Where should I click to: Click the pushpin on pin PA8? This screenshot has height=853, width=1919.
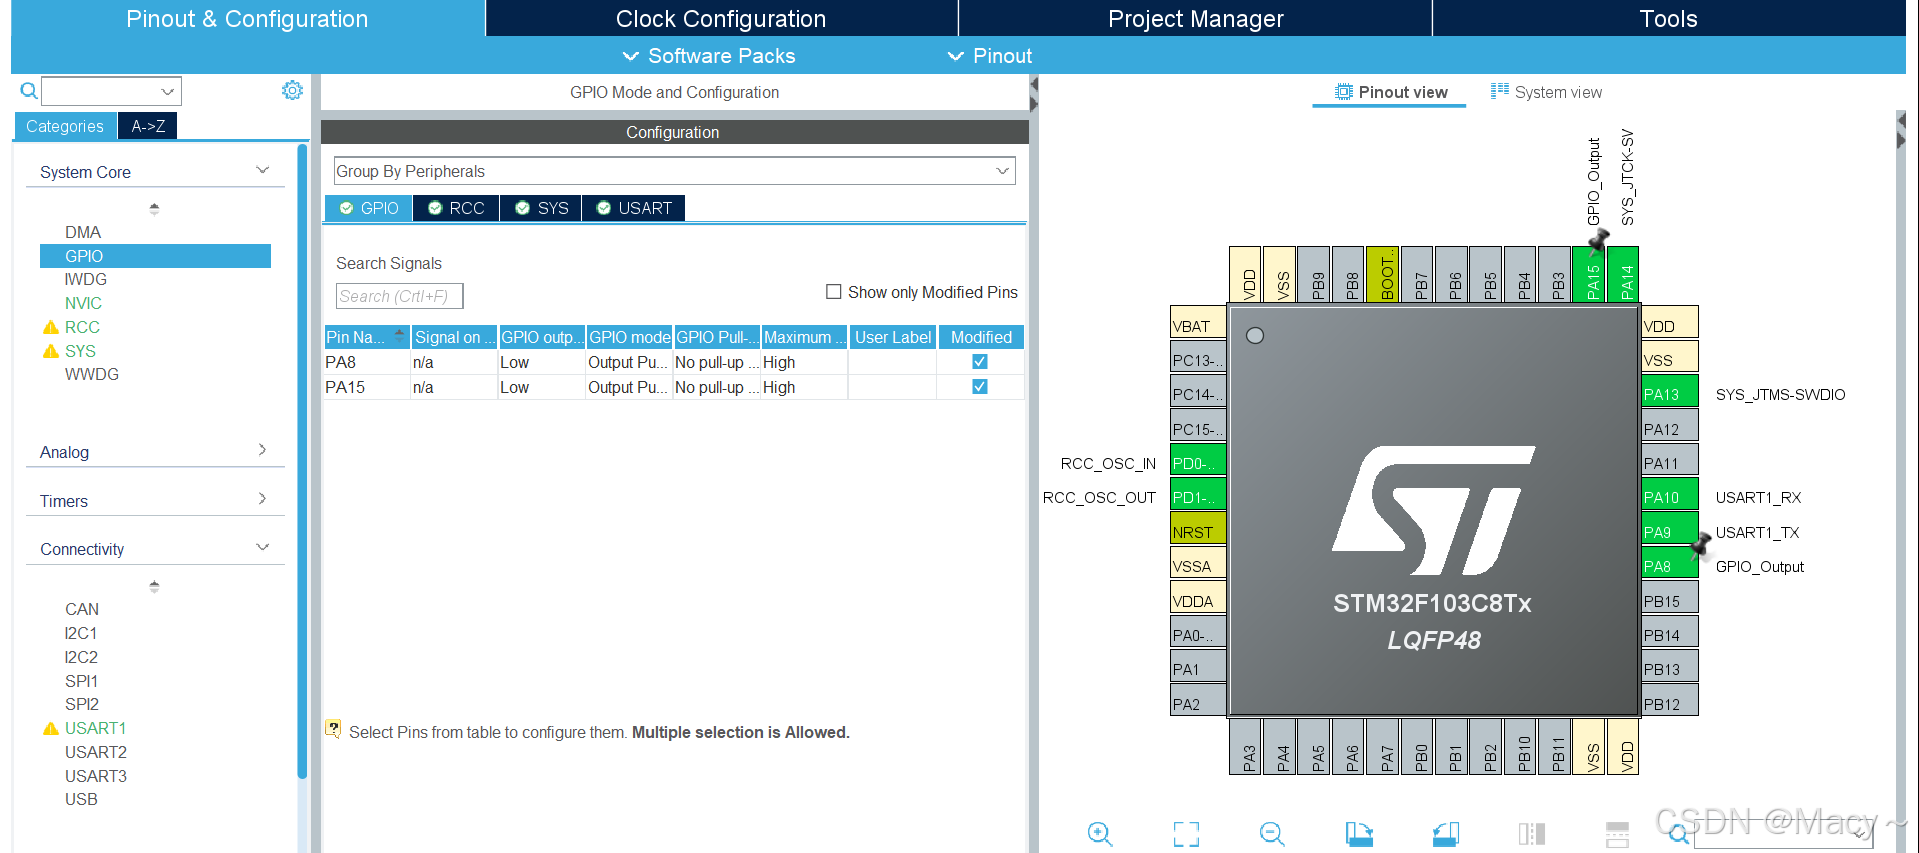pos(1700,545)
